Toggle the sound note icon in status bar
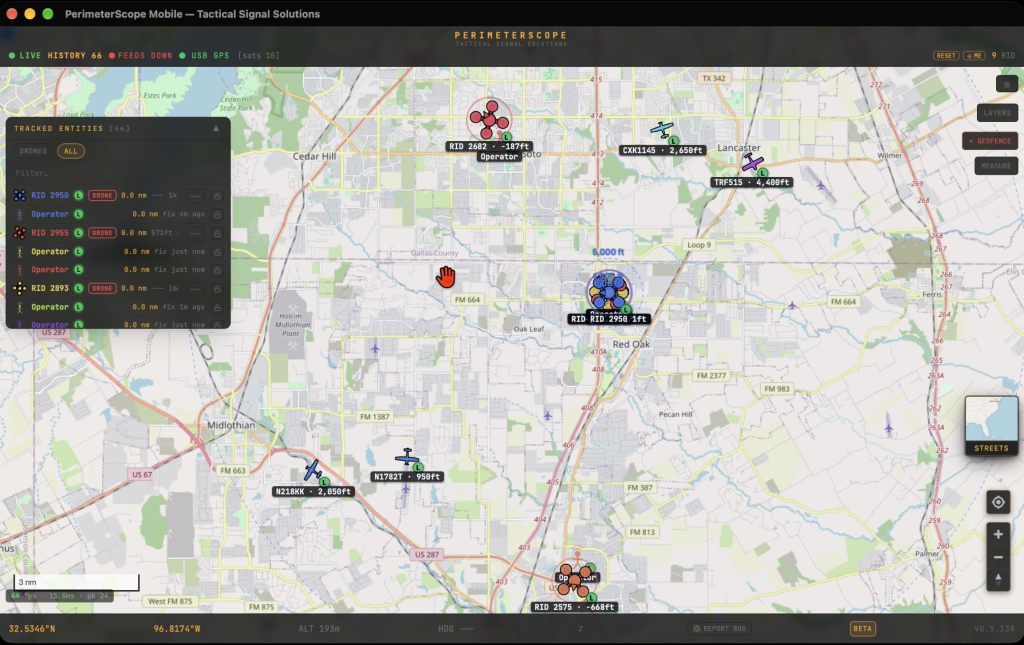Viewport: 1024px width, 645px height. click(581, 629)
